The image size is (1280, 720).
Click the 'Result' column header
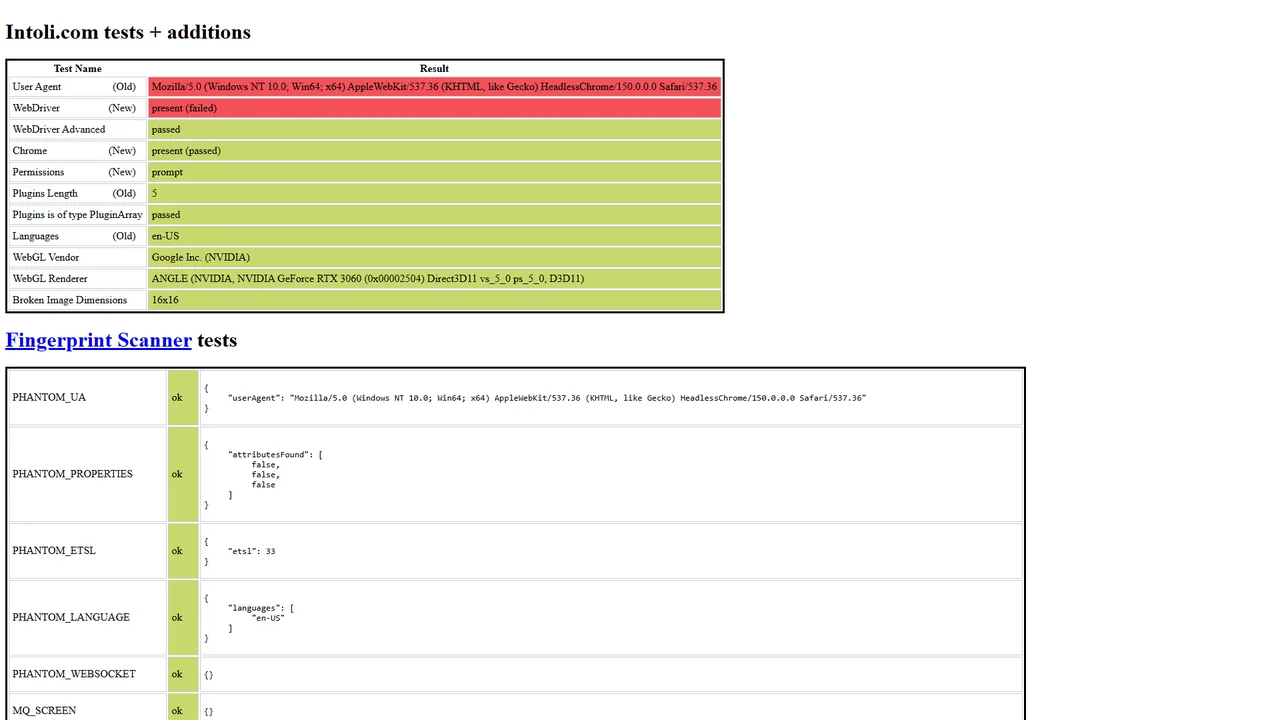point(434,68)
